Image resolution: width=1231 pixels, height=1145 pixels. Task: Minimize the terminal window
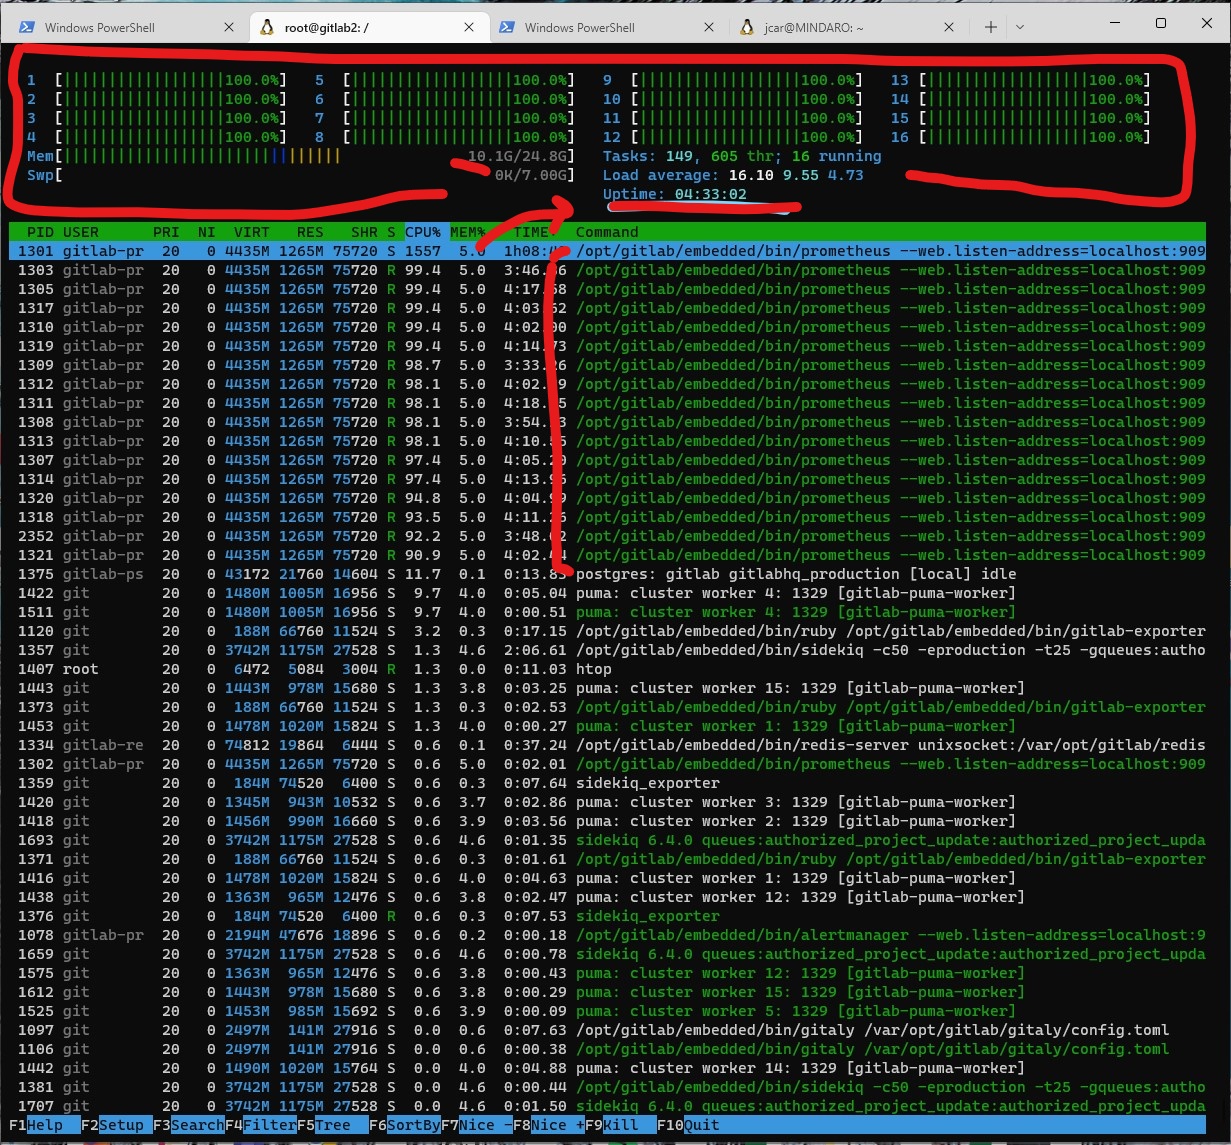1115,22
